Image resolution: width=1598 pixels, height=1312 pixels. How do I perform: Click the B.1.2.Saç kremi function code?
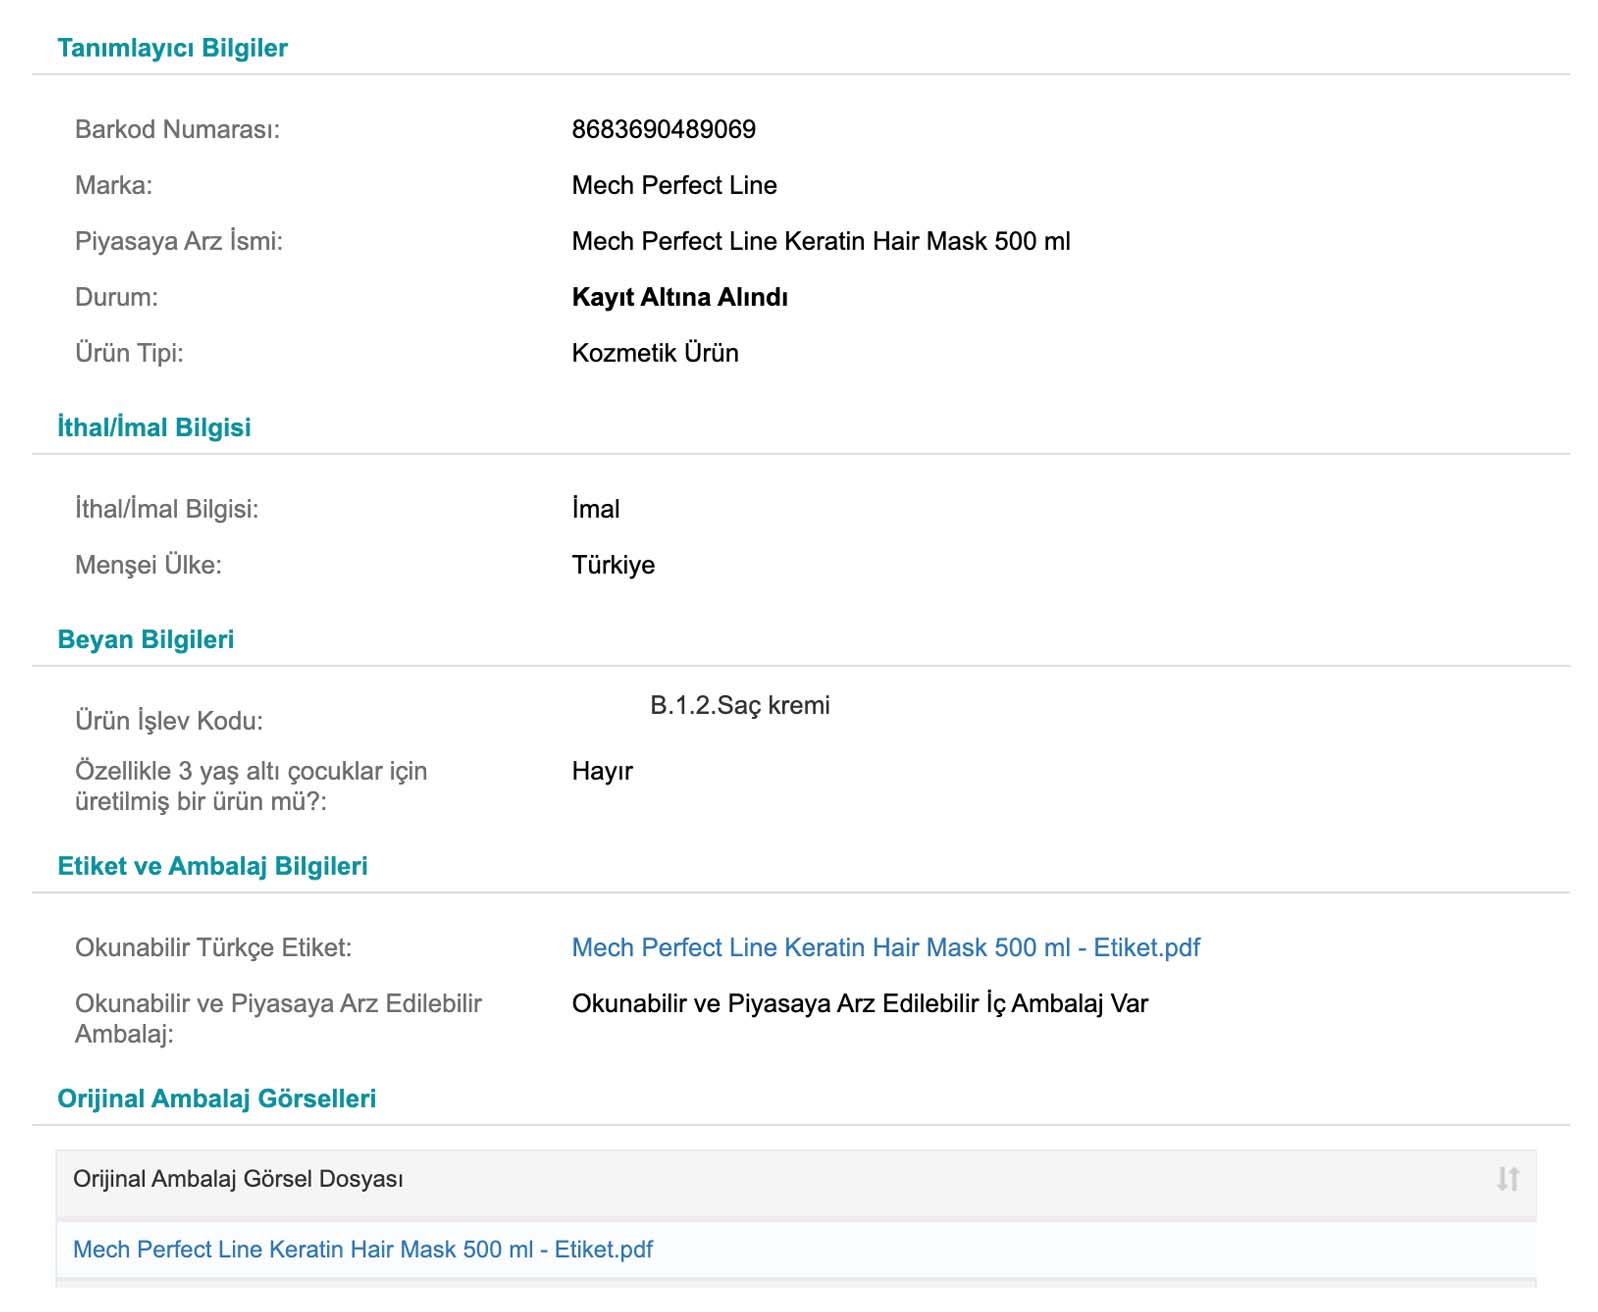coord(739,705)
